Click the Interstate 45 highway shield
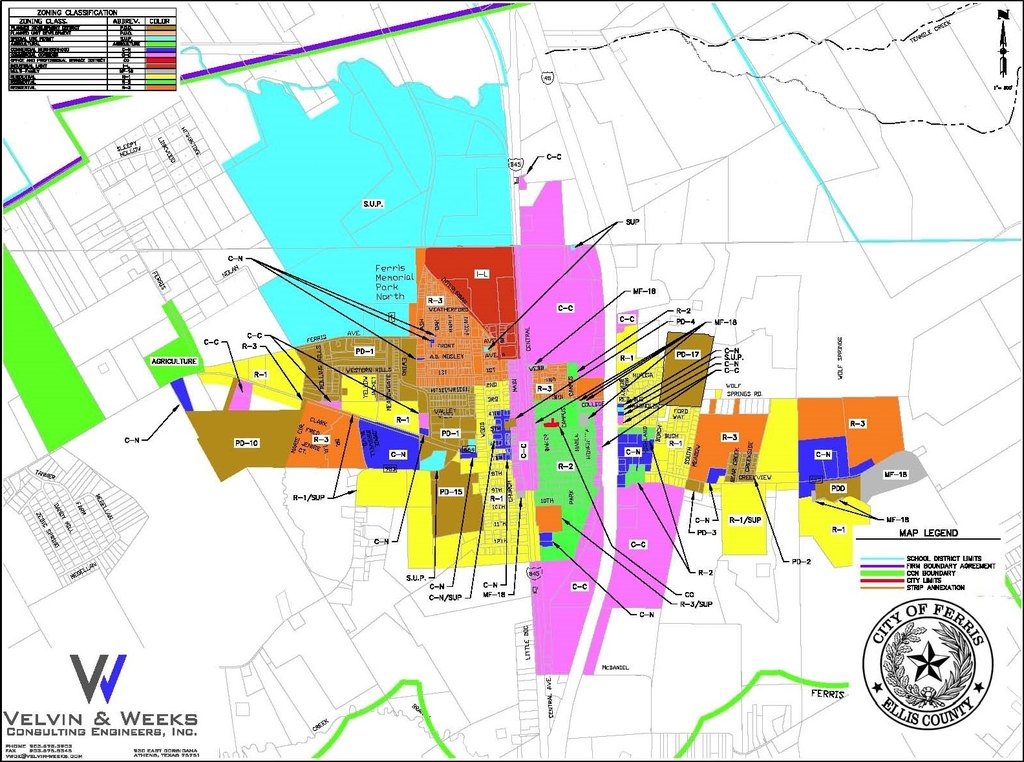The image size is (1024, 762). coord(546,77)
